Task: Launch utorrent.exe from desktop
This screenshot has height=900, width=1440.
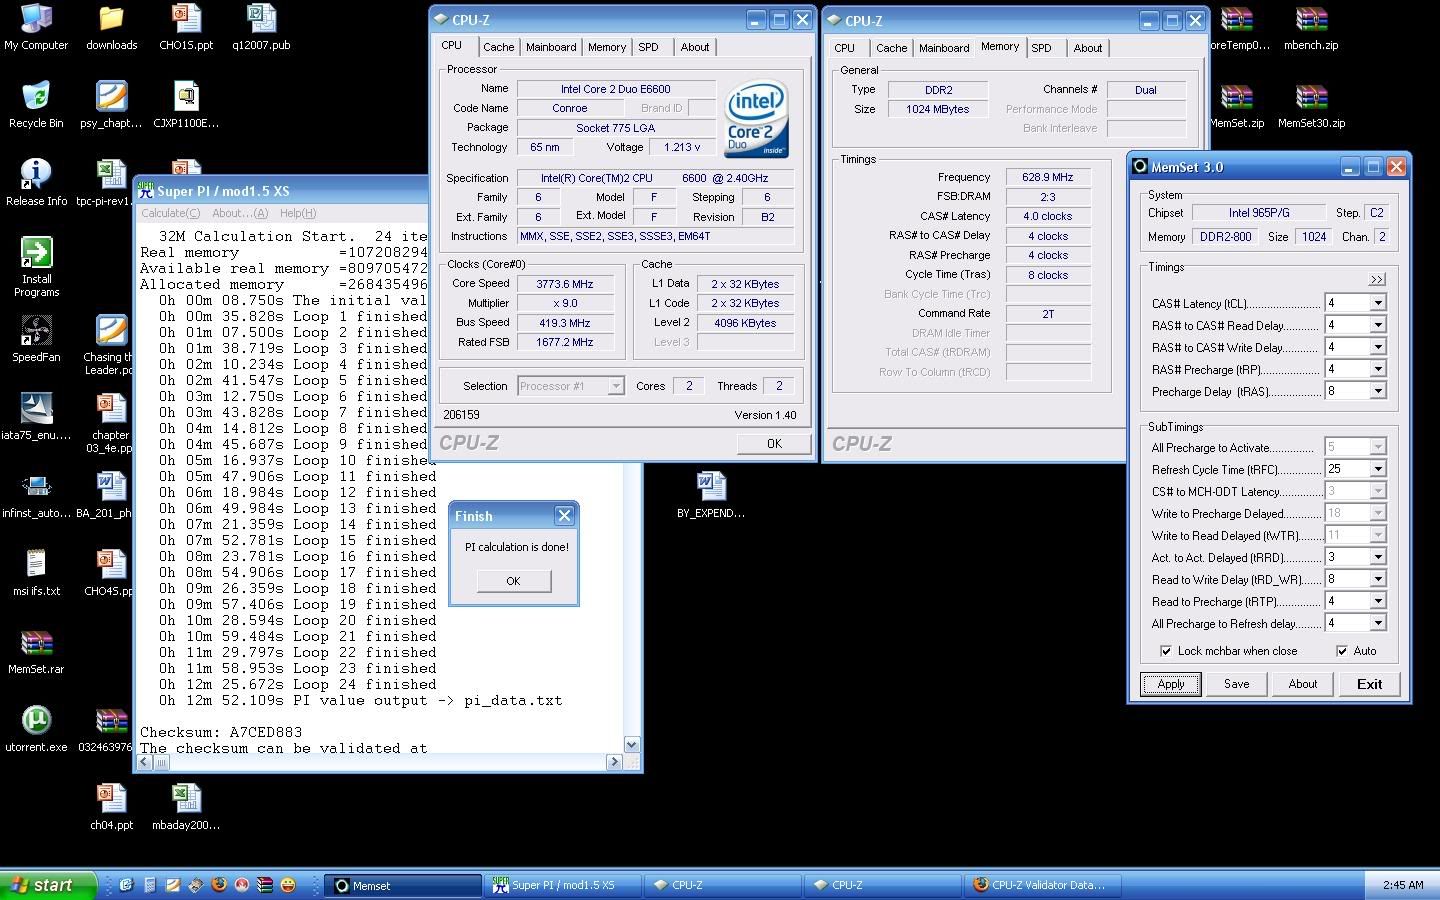Action: click(x=36, y=730)
